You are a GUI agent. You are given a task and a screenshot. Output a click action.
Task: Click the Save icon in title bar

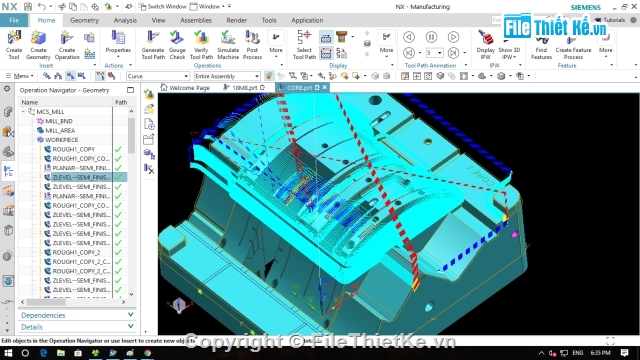28,7
